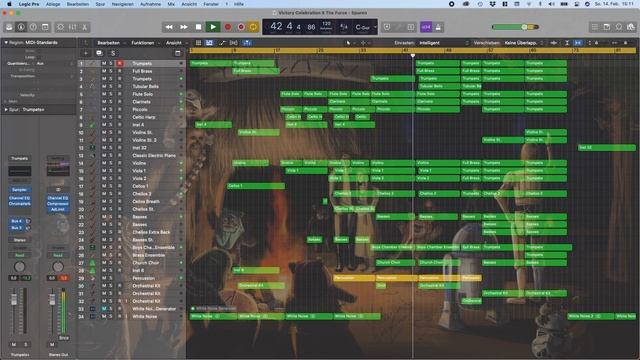Toggle the yellow Cycle button
The width and height of the screenshot is (640, 360).
click(253, 27)
